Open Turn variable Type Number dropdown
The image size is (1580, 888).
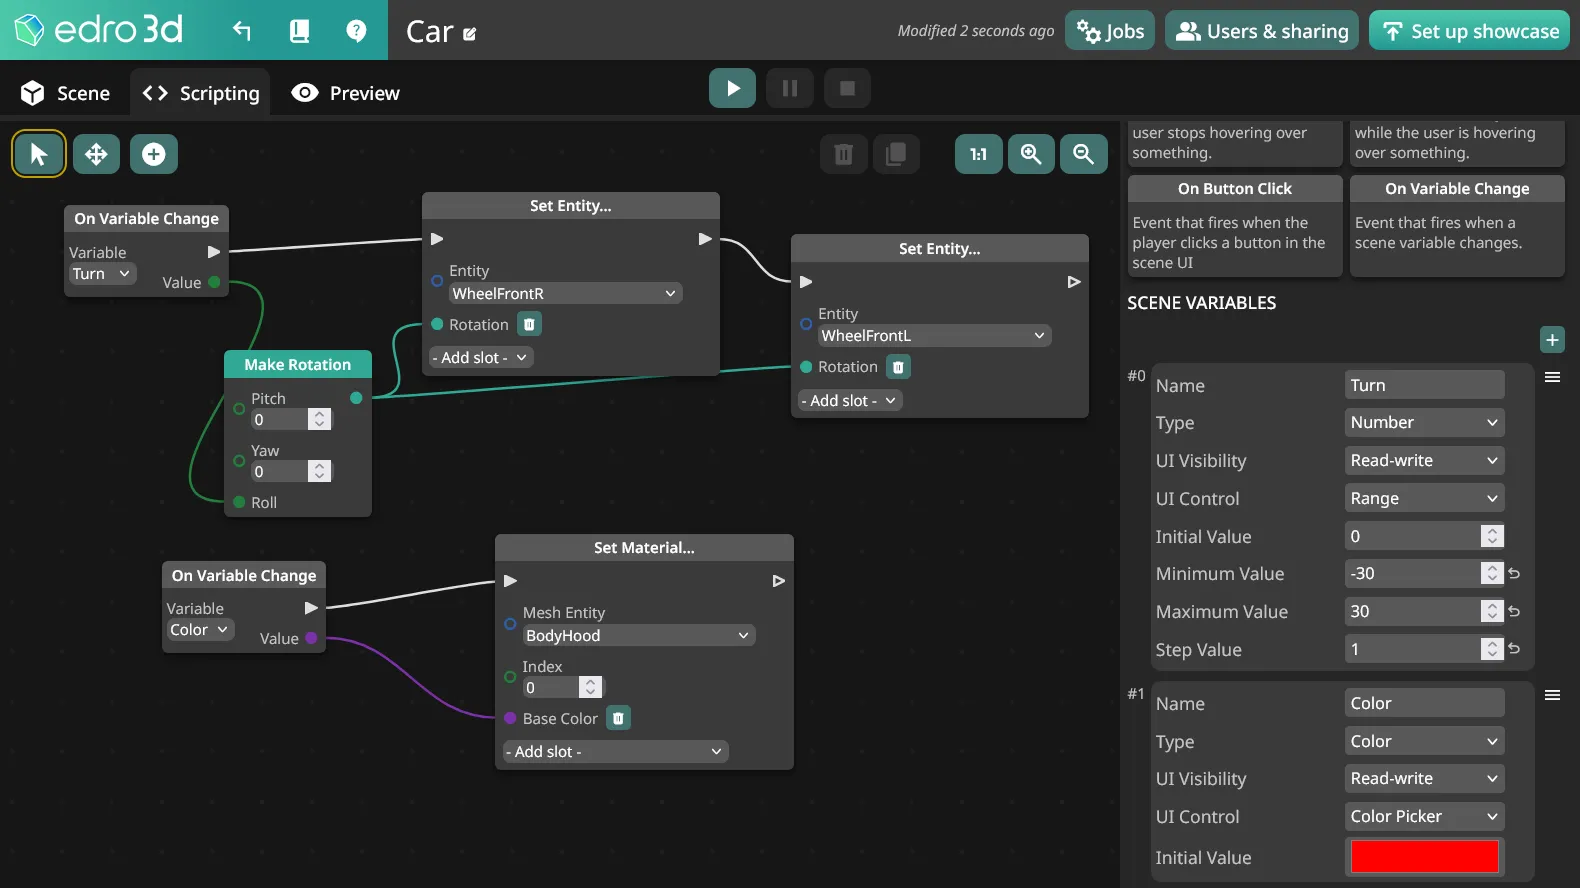point(1424,423)
